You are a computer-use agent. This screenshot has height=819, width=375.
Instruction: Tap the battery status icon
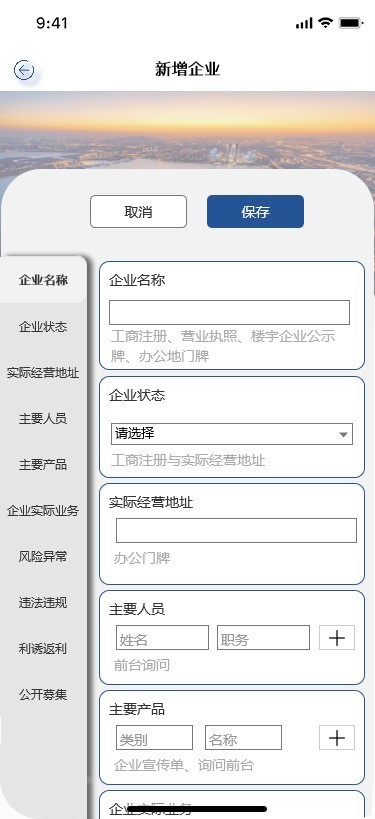[350, 23]
